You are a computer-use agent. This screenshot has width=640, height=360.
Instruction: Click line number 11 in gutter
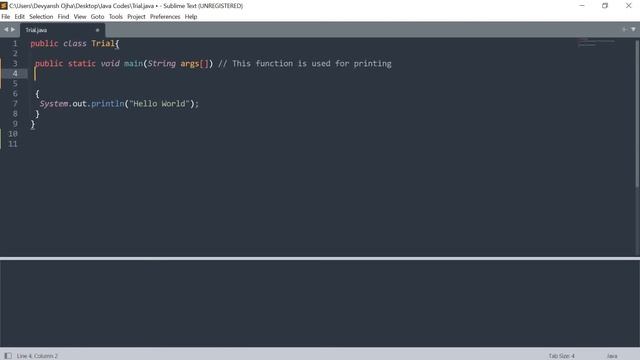13,144
